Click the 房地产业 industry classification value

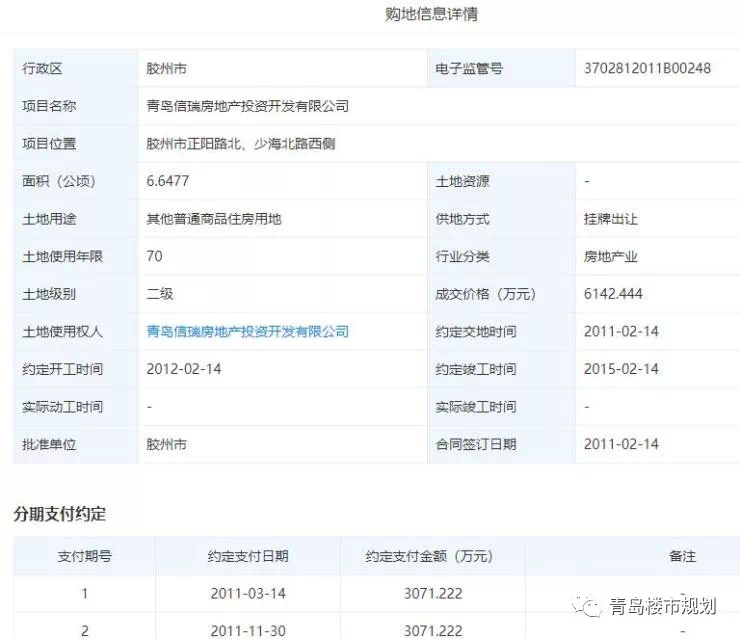click(x=610, y=256)
